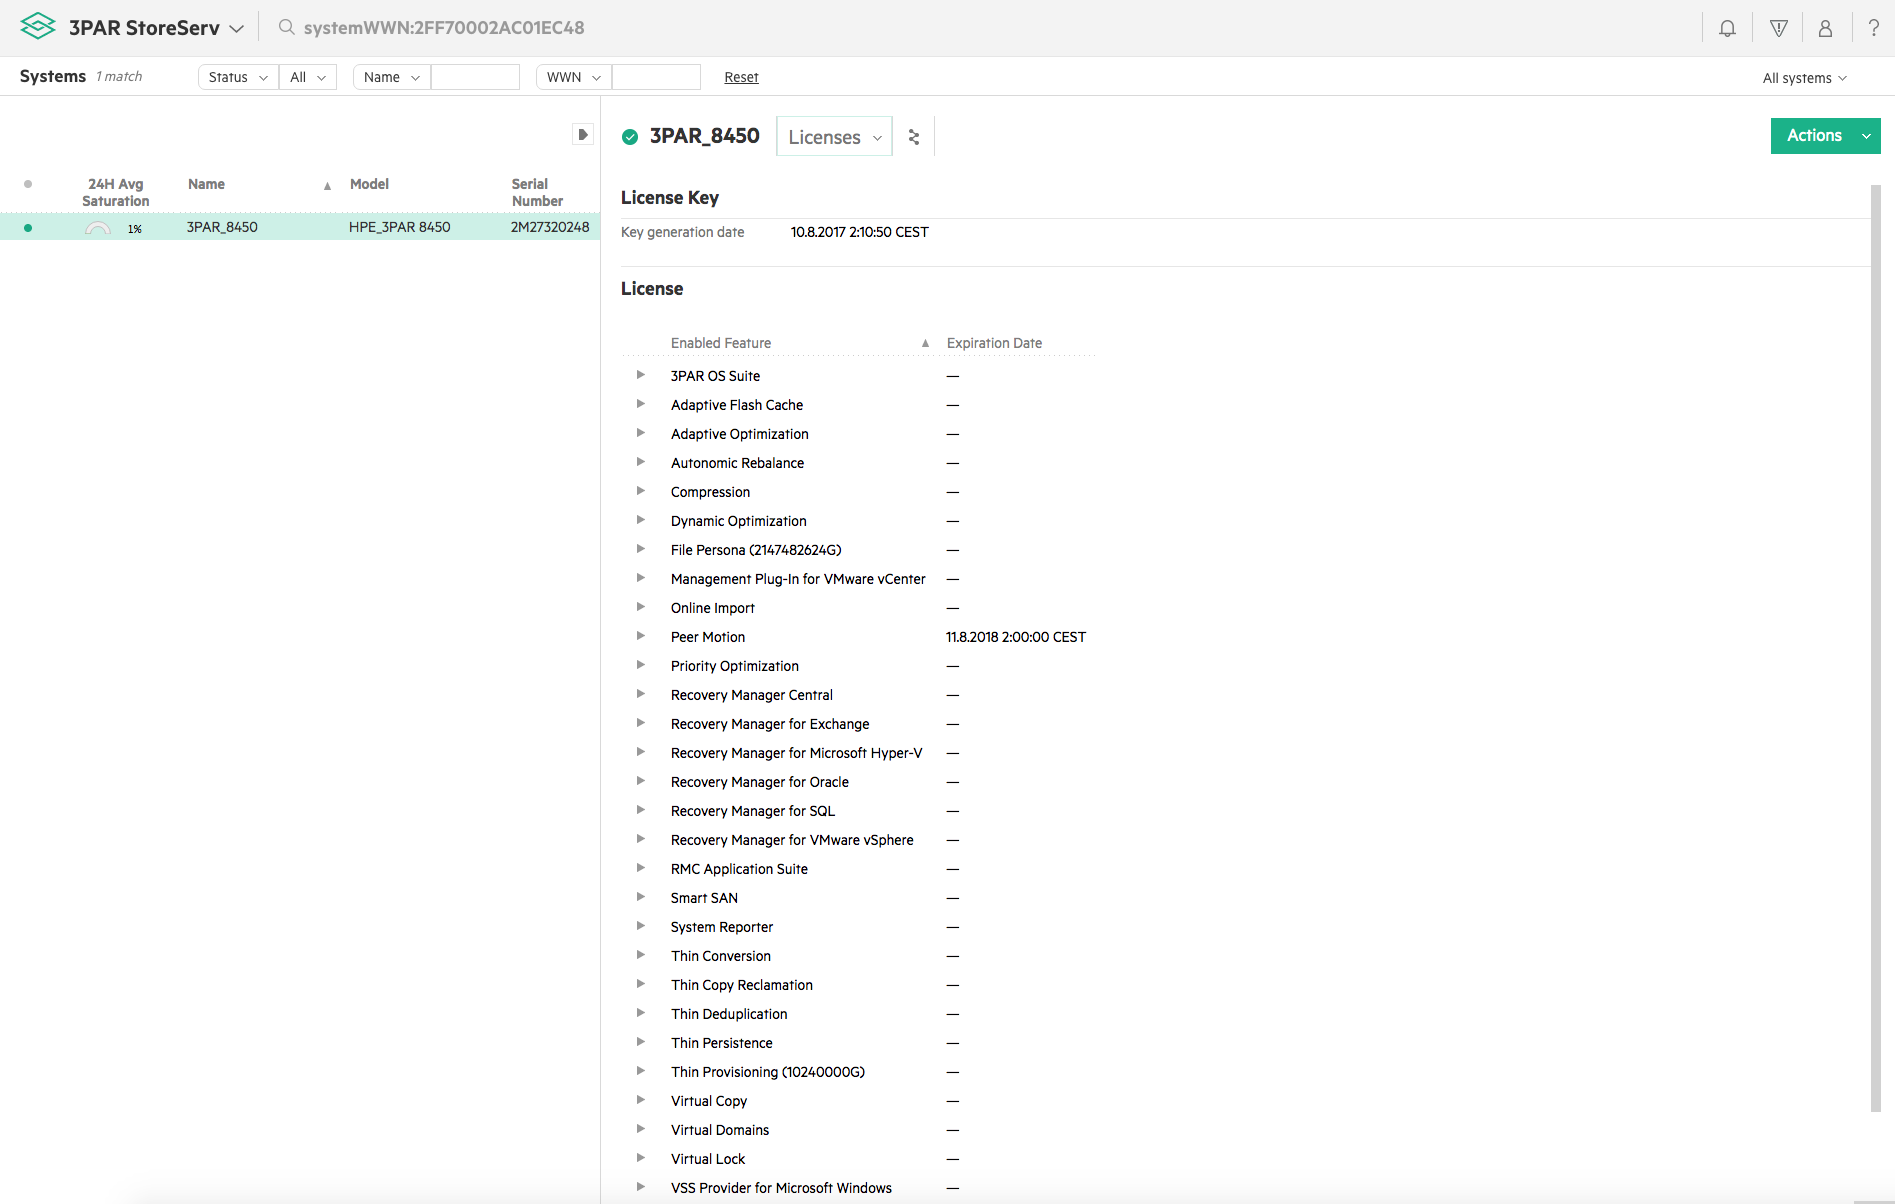Expand the Thin Deduplication row
This screenshot has height=1204, width=1895.
pos(640,1013)
